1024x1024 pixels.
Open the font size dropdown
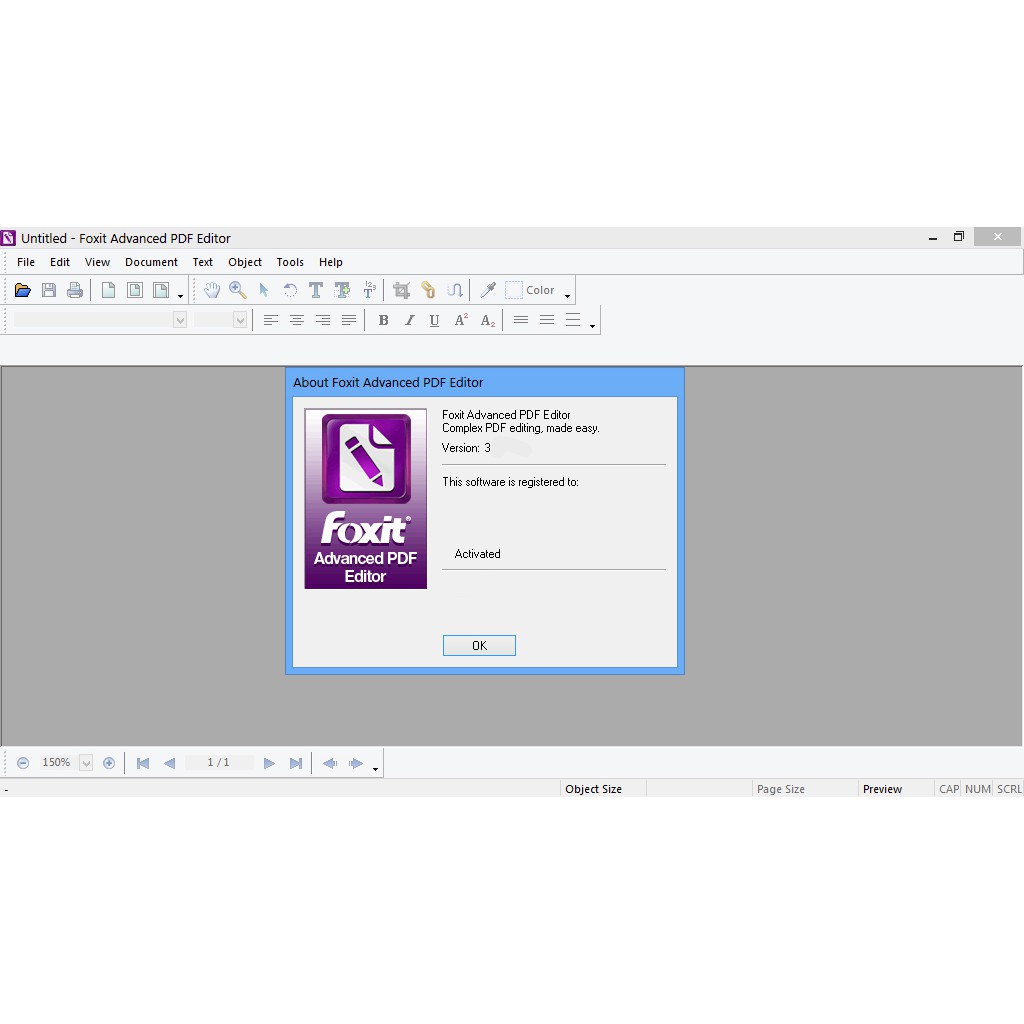(240, 320)
